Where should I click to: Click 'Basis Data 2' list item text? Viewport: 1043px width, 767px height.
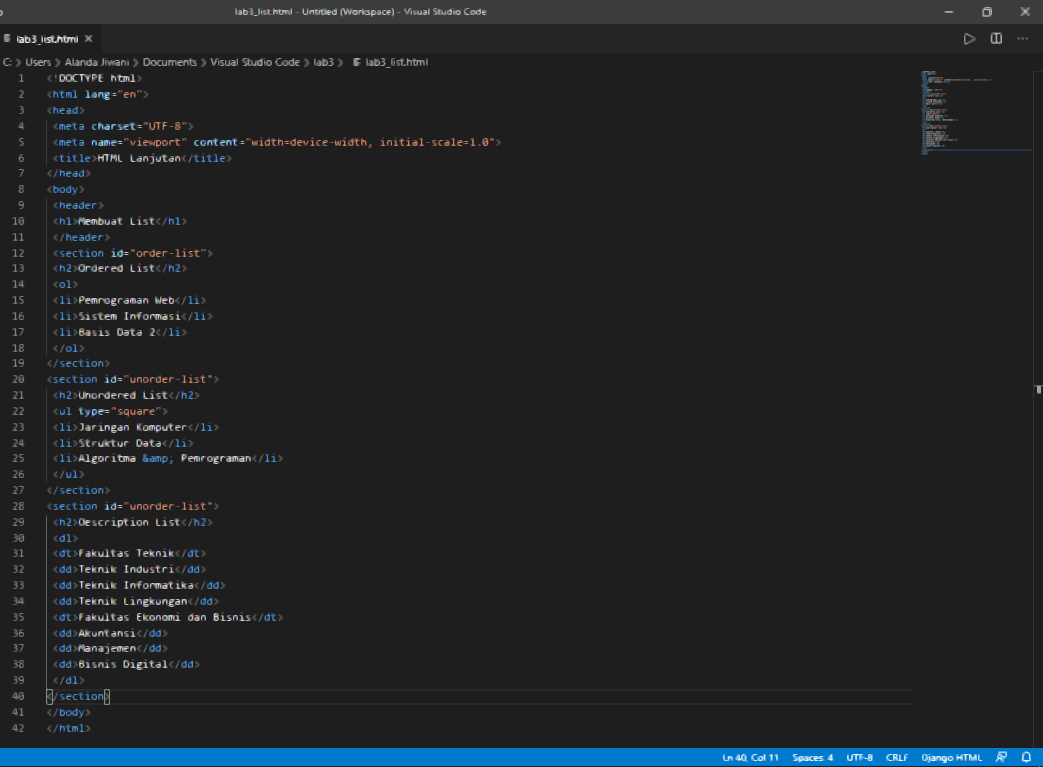pyautogui.click(x=116, y=332)
